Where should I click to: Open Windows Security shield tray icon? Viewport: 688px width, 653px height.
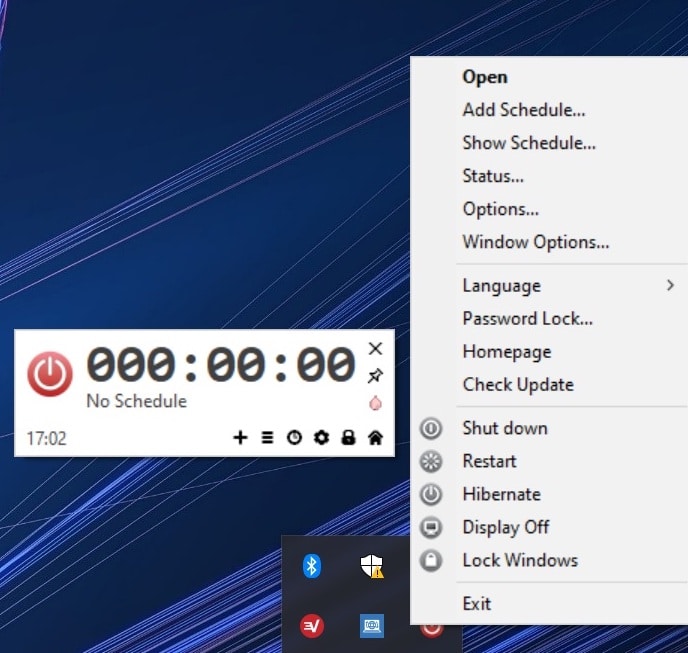(x=372, y=567)
